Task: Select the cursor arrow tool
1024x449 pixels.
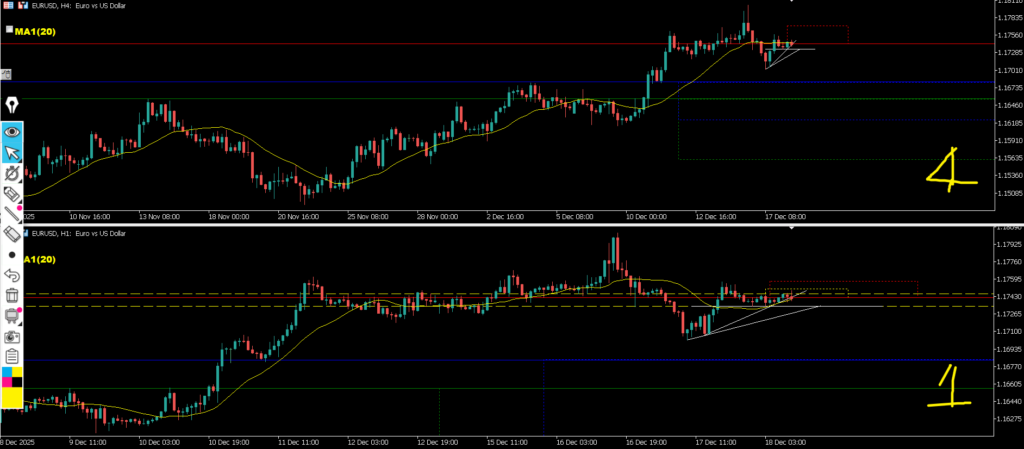Action: pos(12,153)
